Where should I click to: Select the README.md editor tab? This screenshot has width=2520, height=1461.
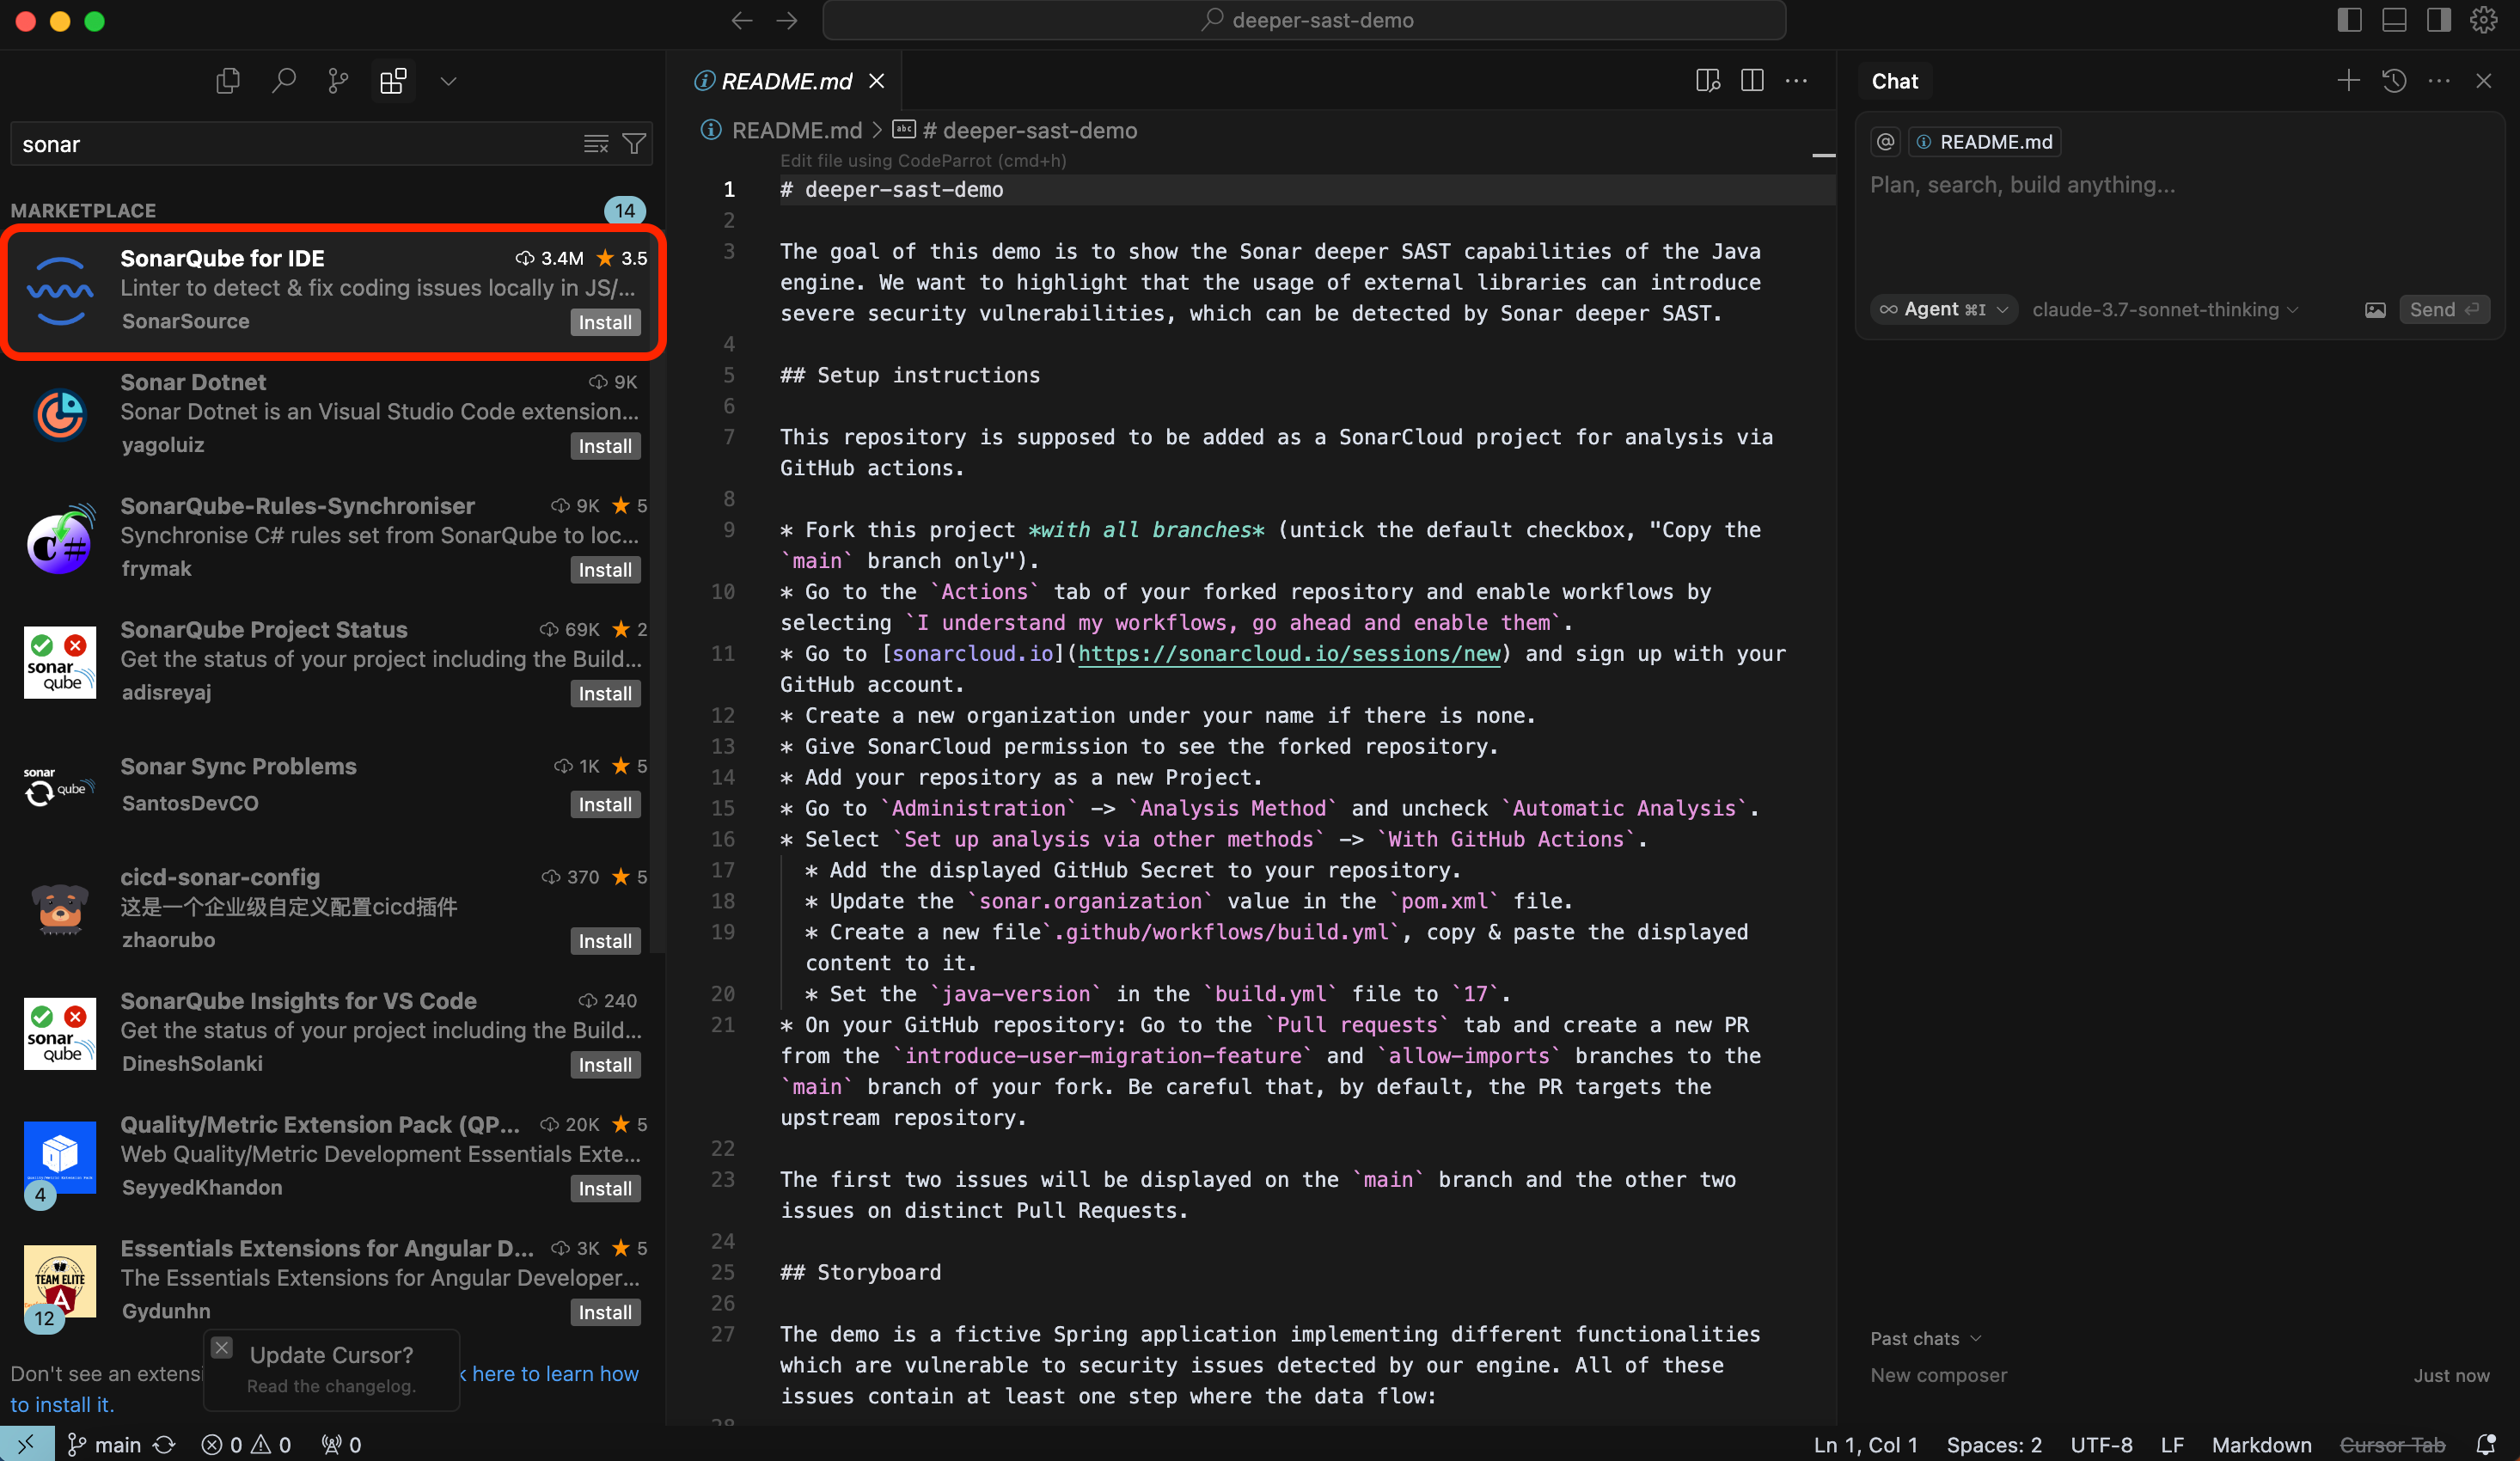[x=786, y=81]
